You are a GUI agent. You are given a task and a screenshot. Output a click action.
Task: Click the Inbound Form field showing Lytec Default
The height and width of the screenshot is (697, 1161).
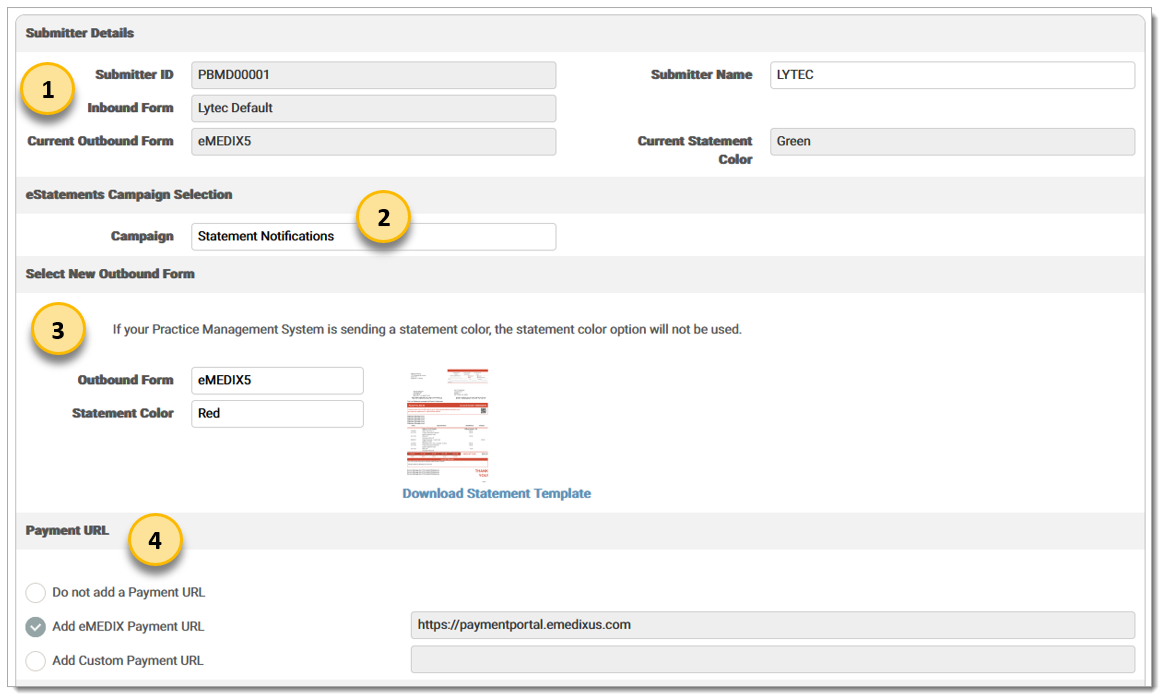click(x=373, y=108)
